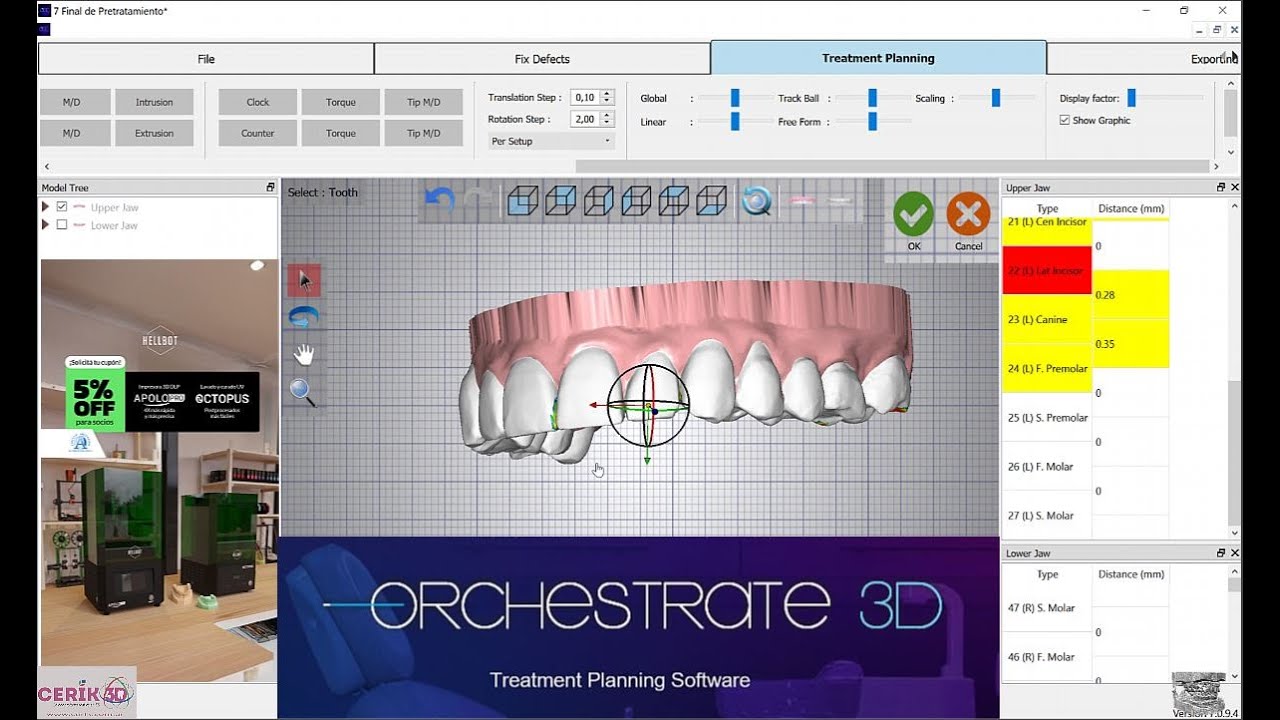1280x720 pixels.
Task: Increase Rotation Step with the up arrow
Action: pos(606,115)
